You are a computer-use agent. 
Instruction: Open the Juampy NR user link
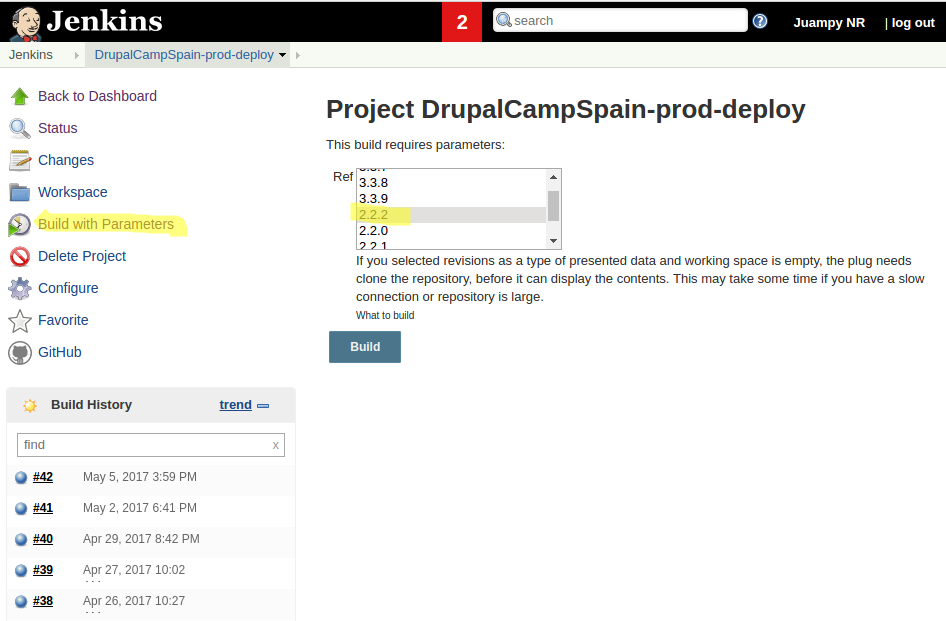tap(829, 23)
